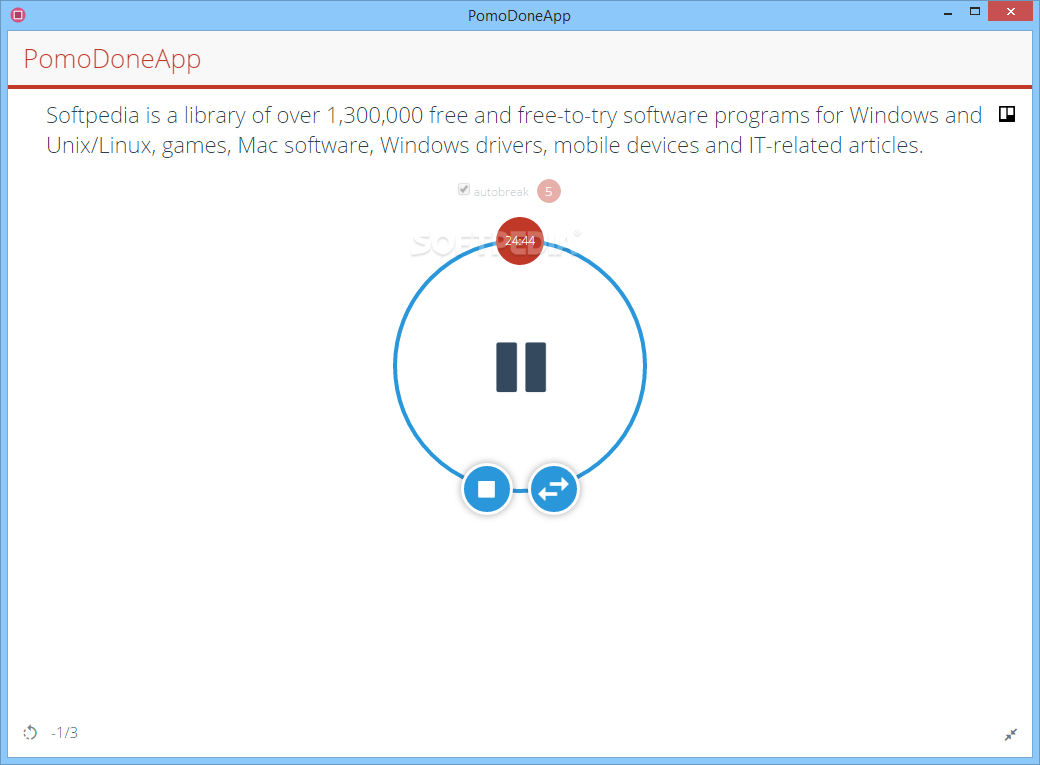
Task: Toggle the autobreak checkbox
Action: (x=464, y=190)
